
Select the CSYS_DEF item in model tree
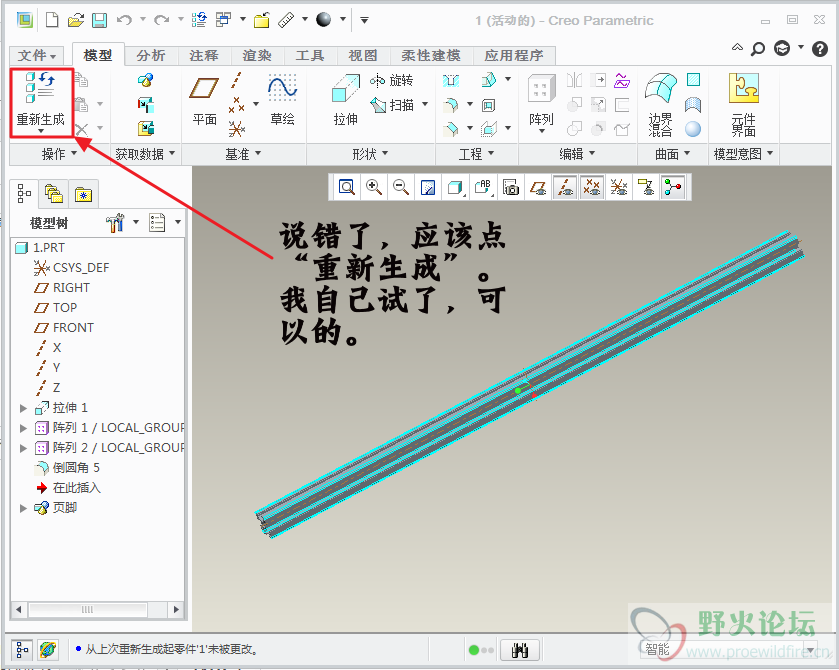point(71,268)
